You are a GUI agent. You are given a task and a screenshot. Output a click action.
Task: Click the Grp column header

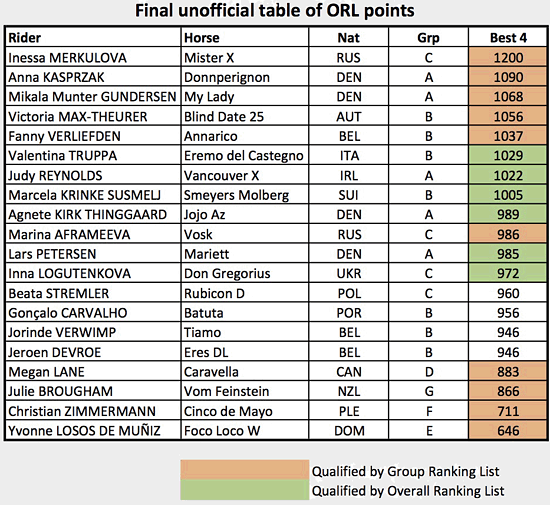(x=428, y=37)
